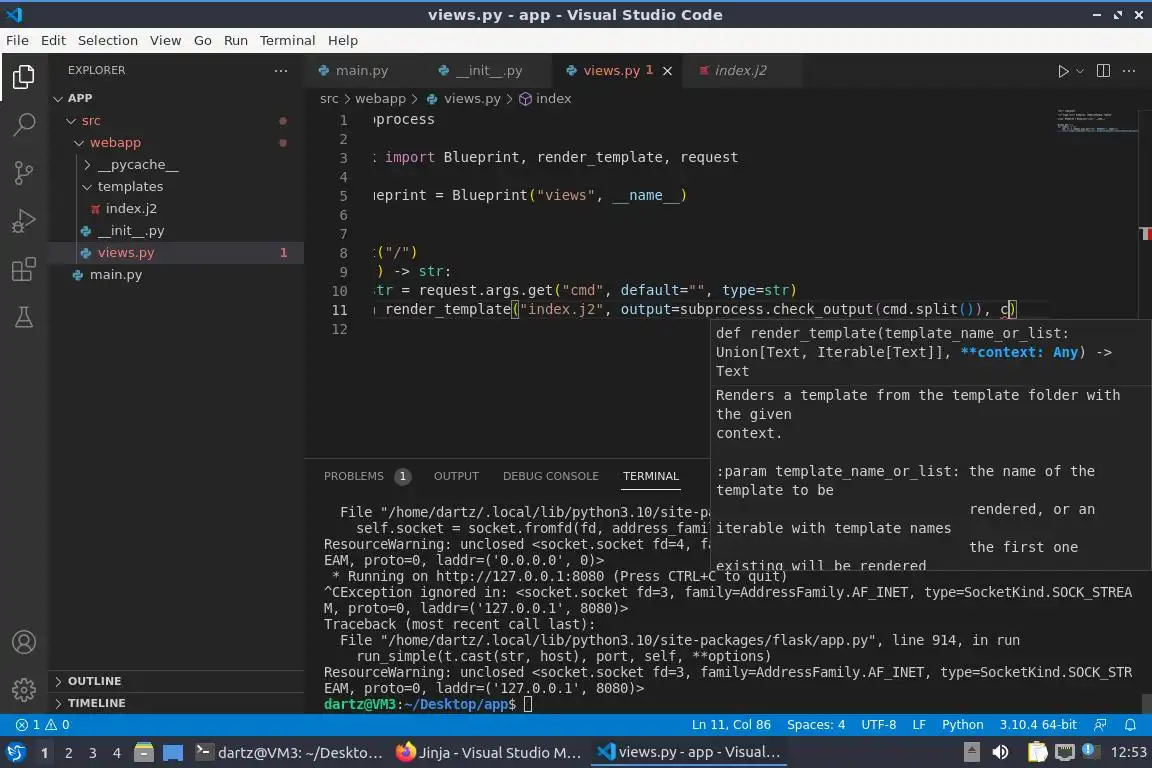Click the index symbol breadcrumb
Image resolution: width=1152 pixels, height=768 pixels.
(545, 98)
